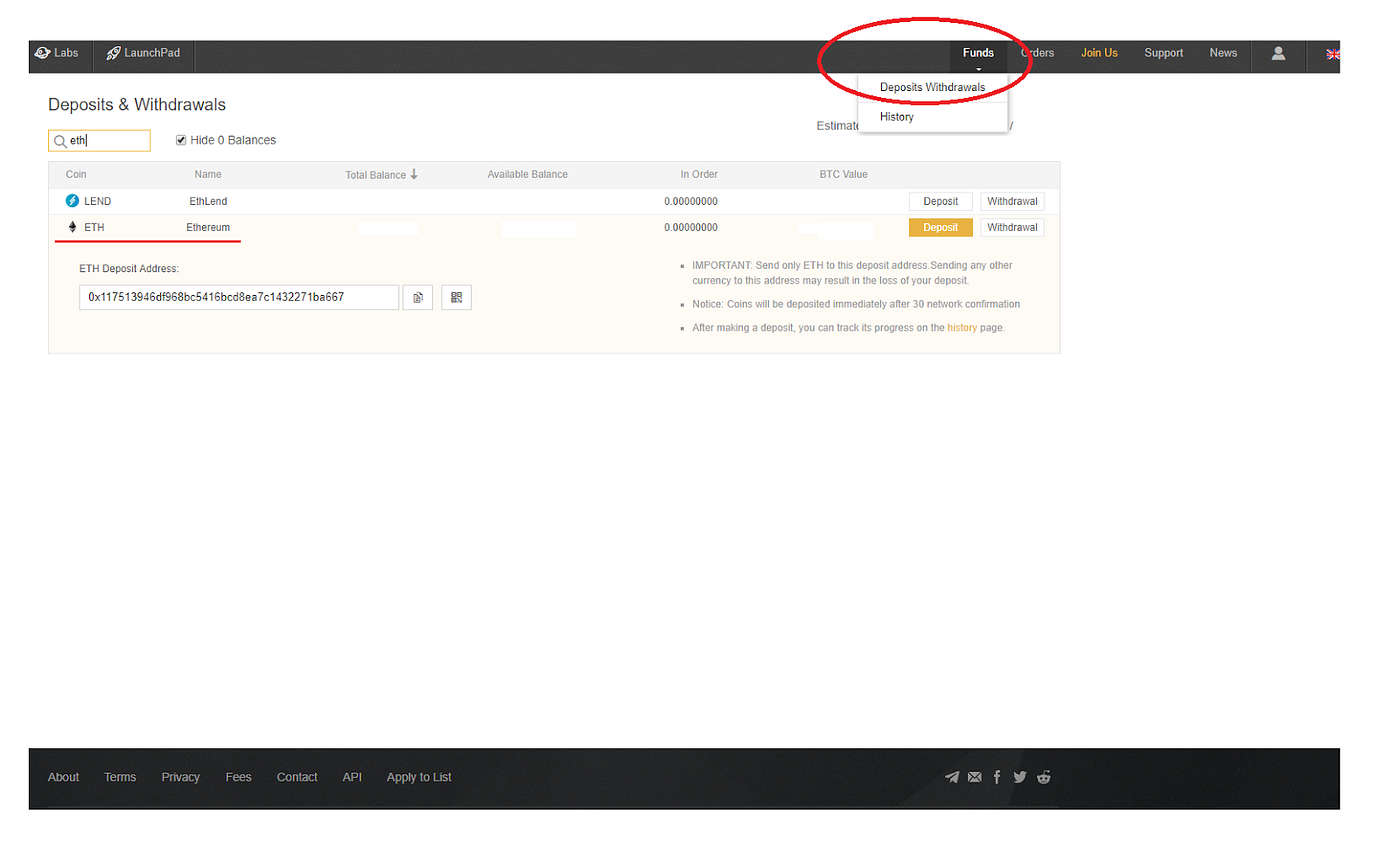Open the Apply to List footer link
The width and height of the screenshot is (1400, 841).
(x=419, y=777)
